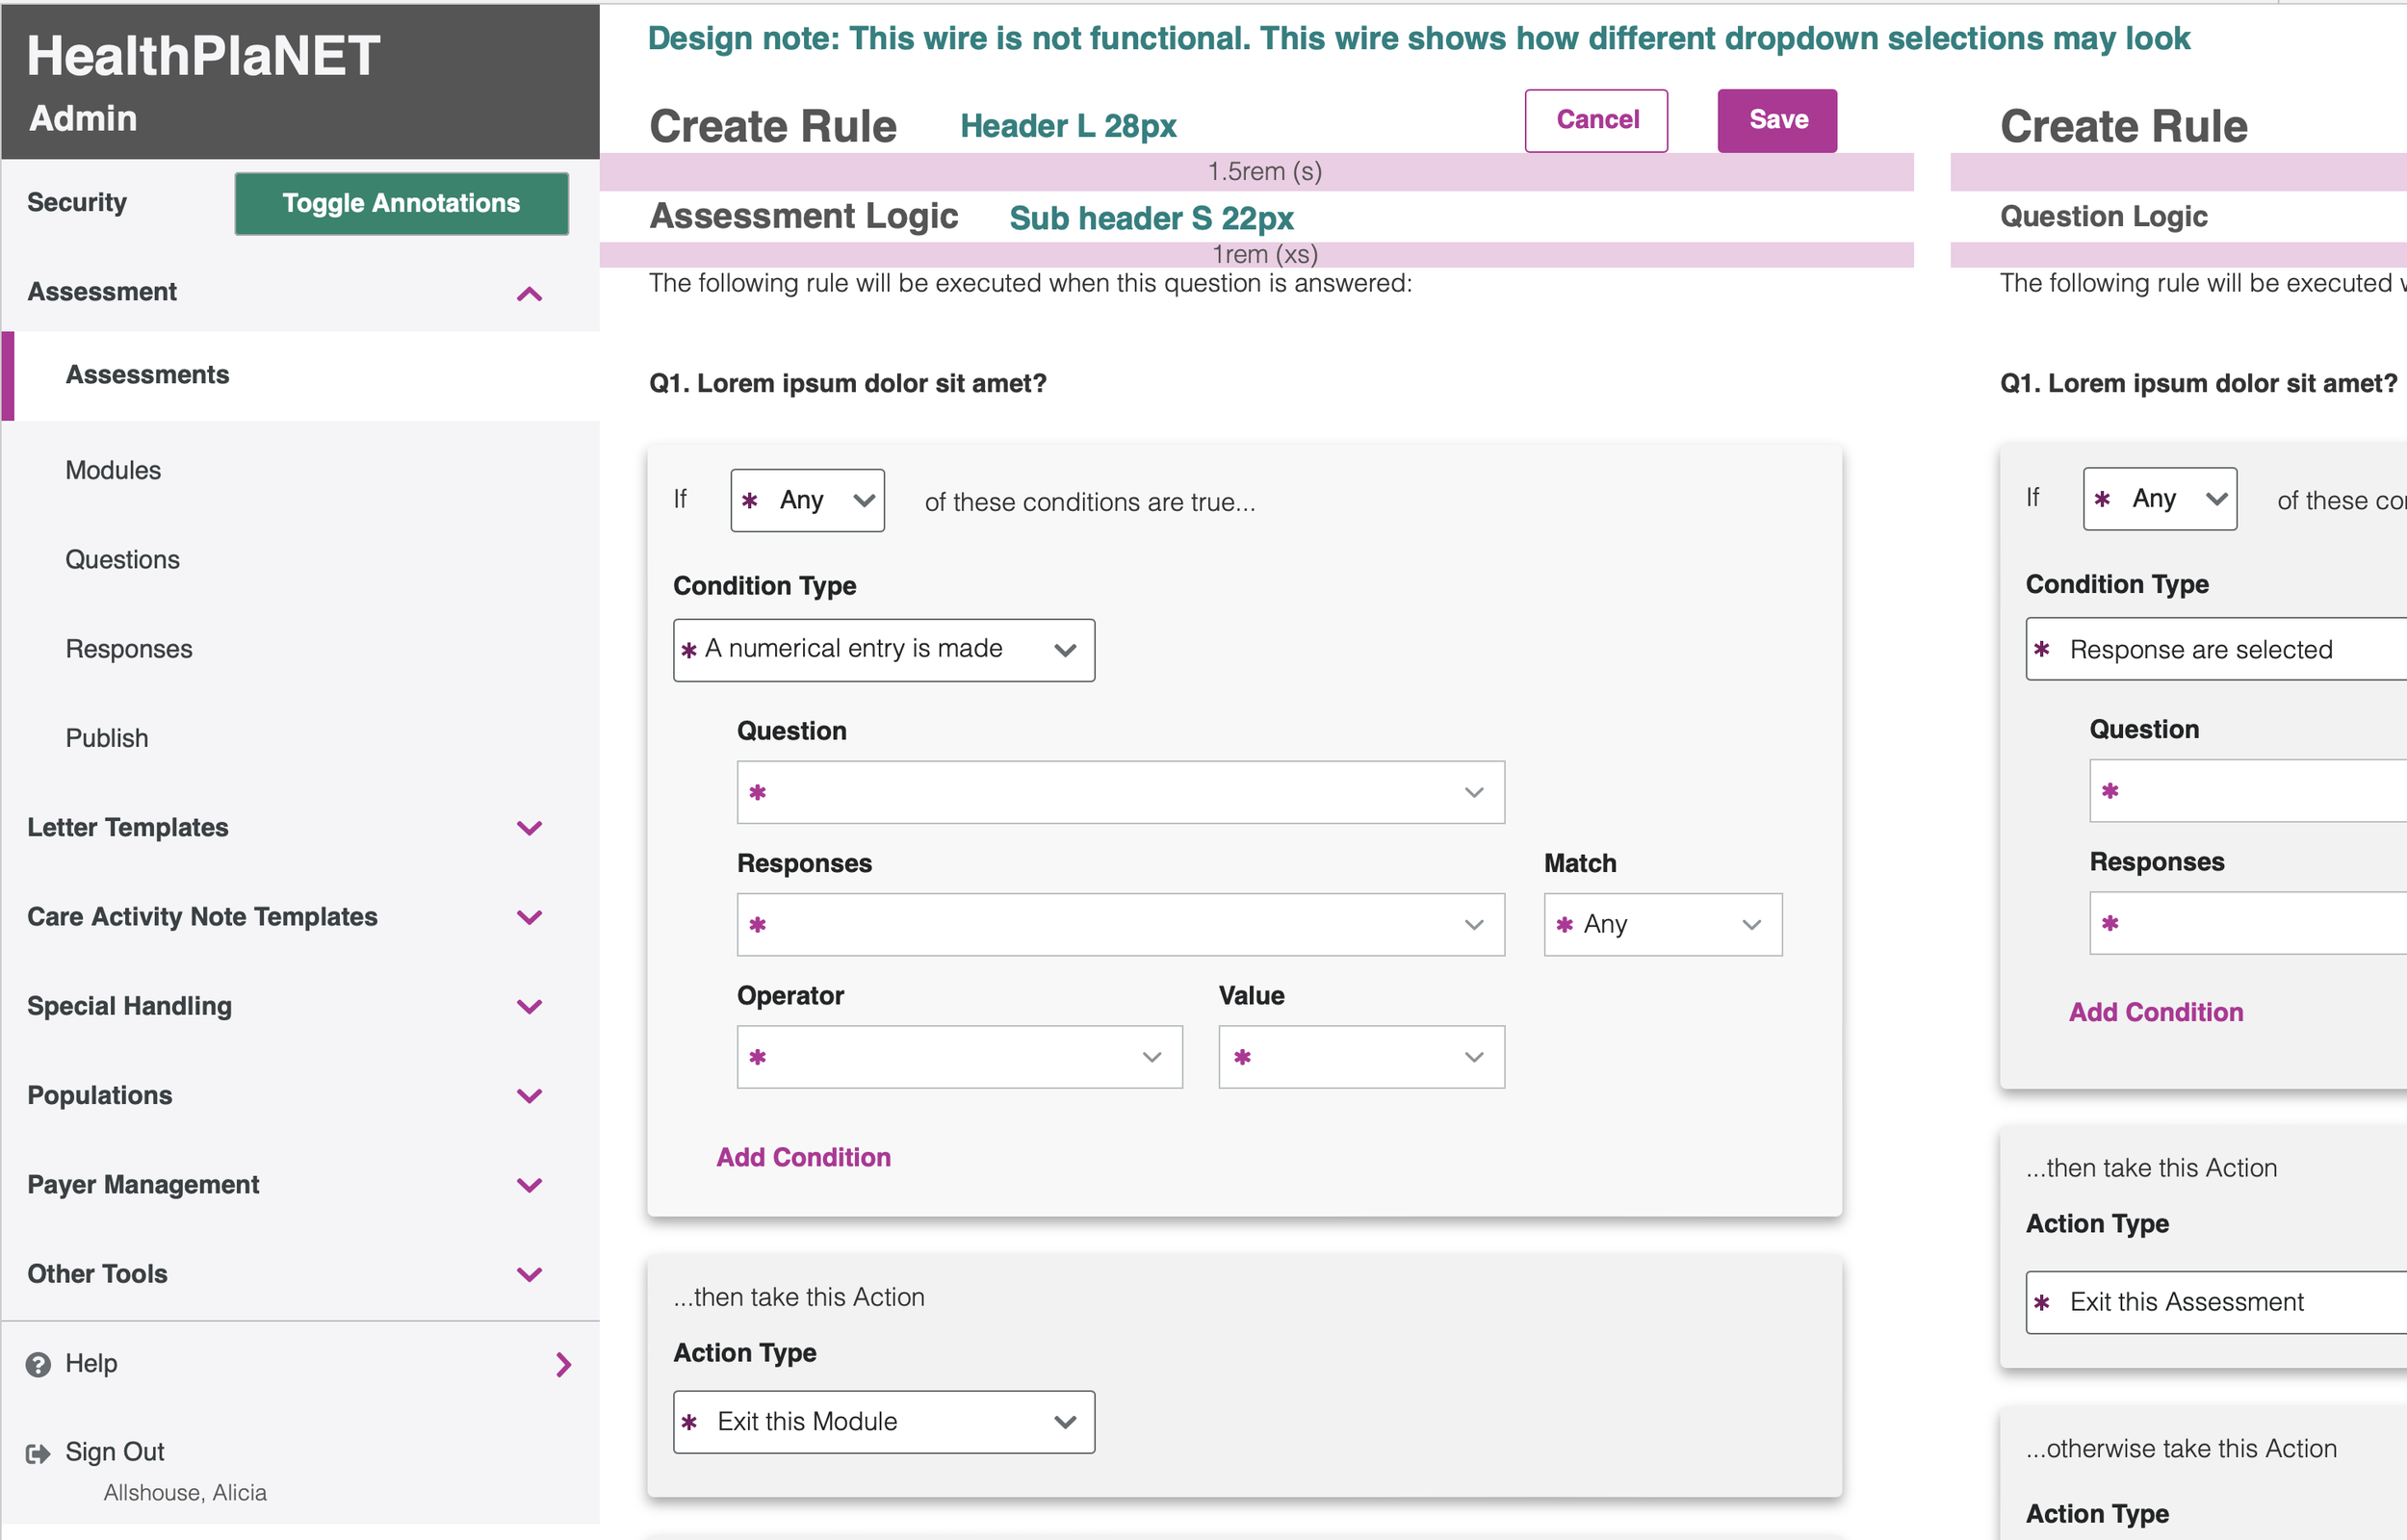The height and width of the screenshot is (1540, 2407).
Task: Click the Help question mark icon
Action: coord(38,1365)
